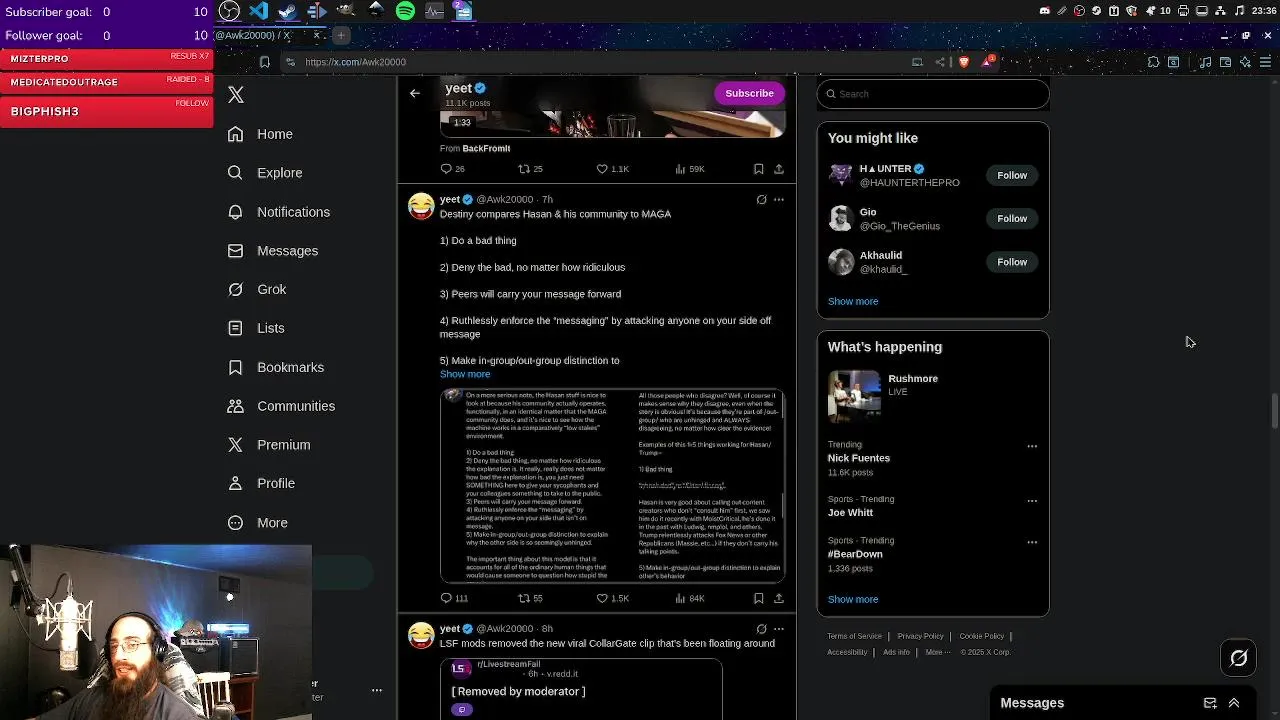The width and height of the screenshot is (1280, 720).
Task: Compose new message in Messages drawer
Action: coord(1210,703)
